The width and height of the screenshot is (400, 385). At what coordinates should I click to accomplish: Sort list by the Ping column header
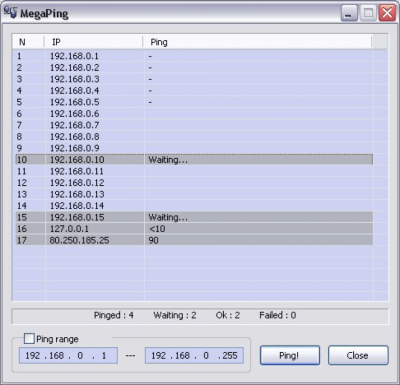tap(257, 42)
